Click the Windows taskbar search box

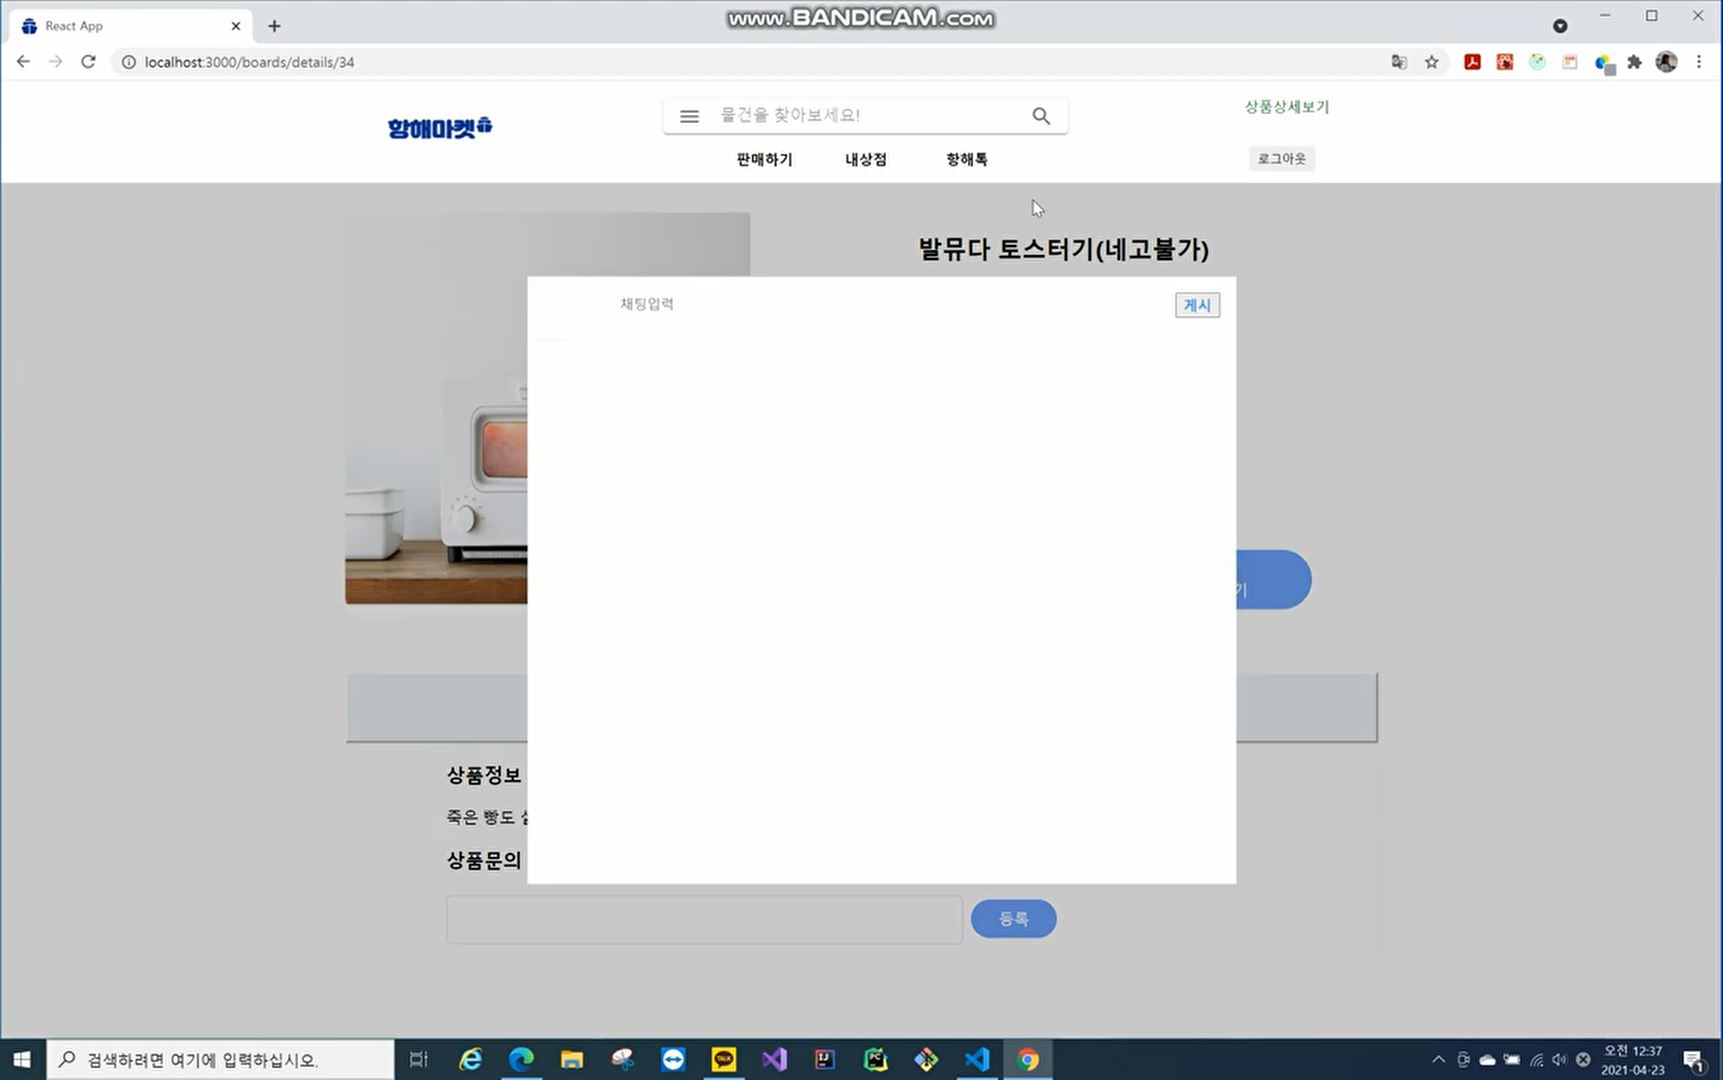pos(220,1059)
